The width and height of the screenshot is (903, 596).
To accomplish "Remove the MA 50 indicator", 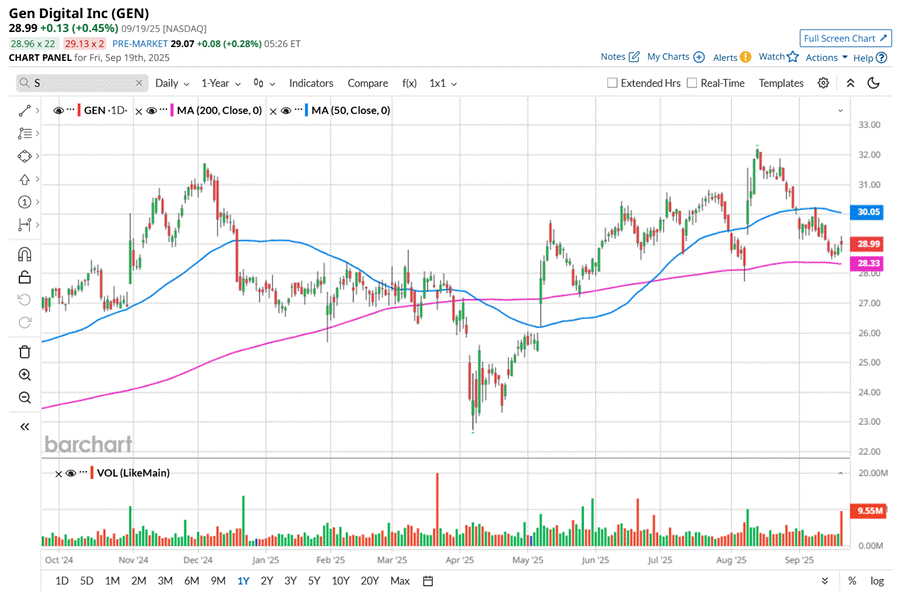I will coord(273,111).
